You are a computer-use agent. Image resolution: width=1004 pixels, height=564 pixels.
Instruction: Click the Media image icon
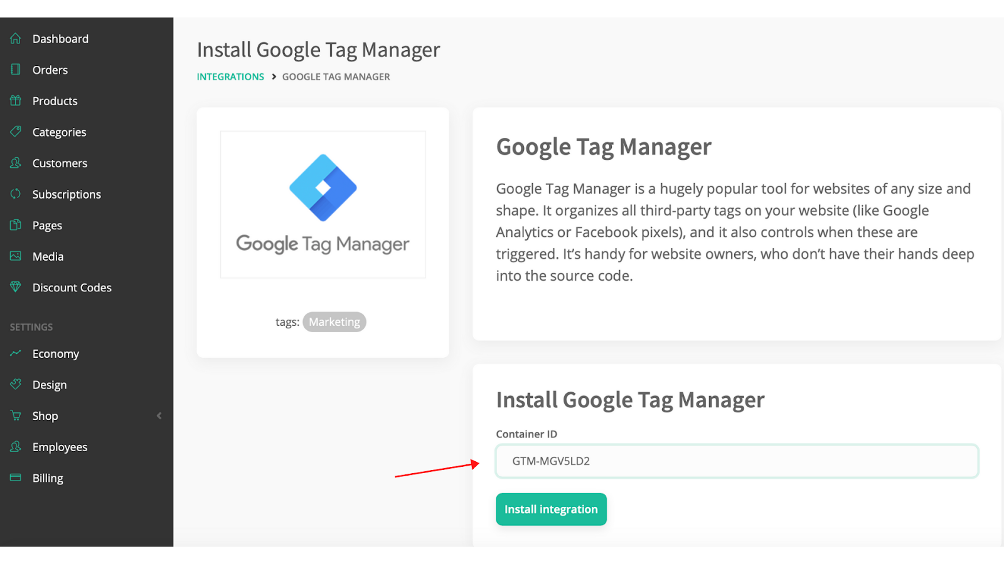point(15,256)
